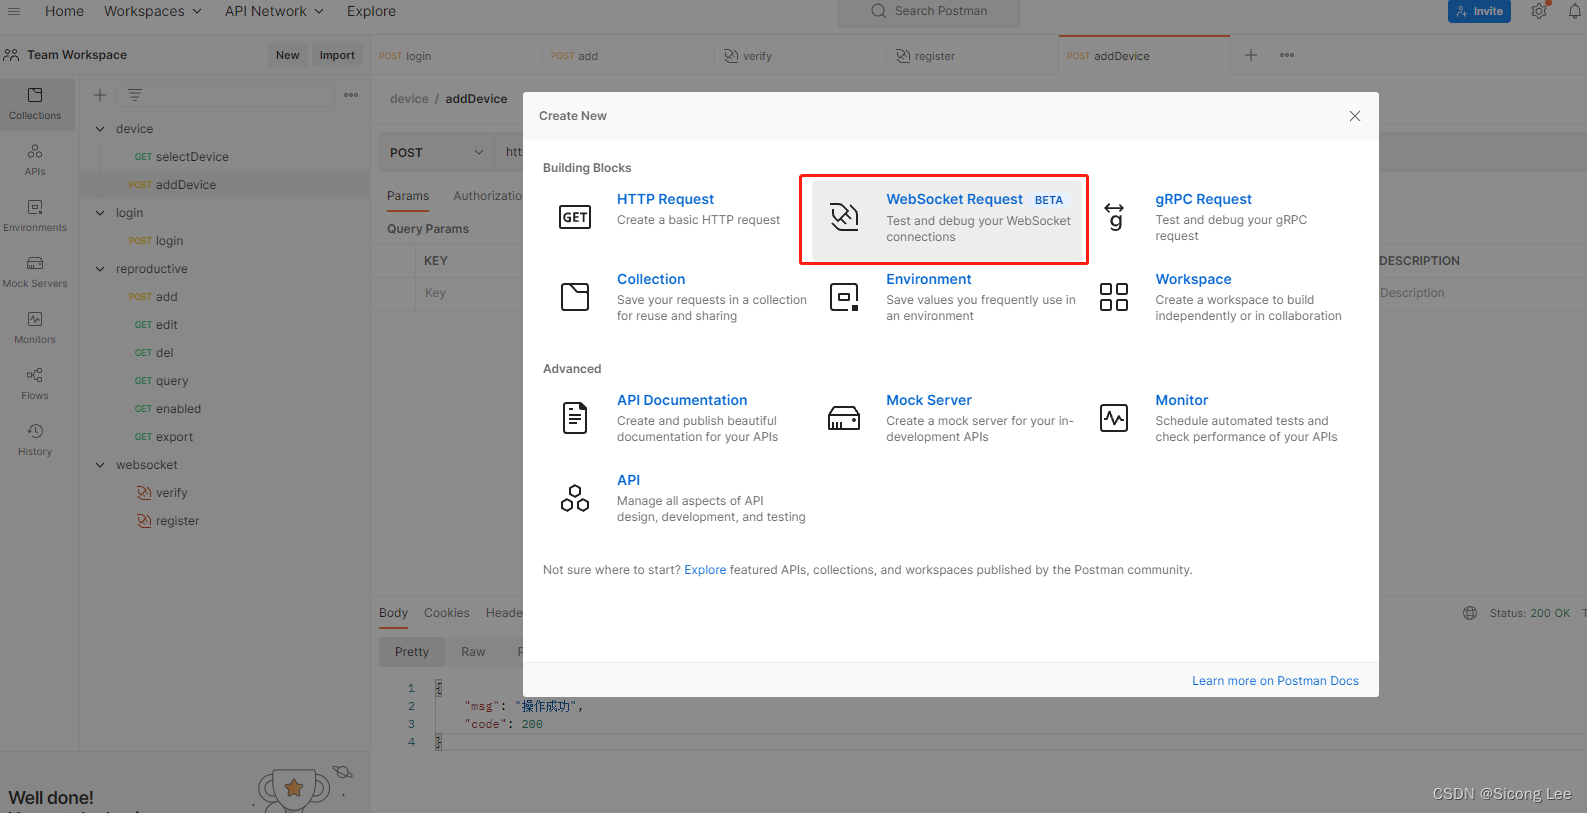Click the HTTP Request GET icon
The width and height of the screenshot is (1587, 813).
tap(575, 217)
